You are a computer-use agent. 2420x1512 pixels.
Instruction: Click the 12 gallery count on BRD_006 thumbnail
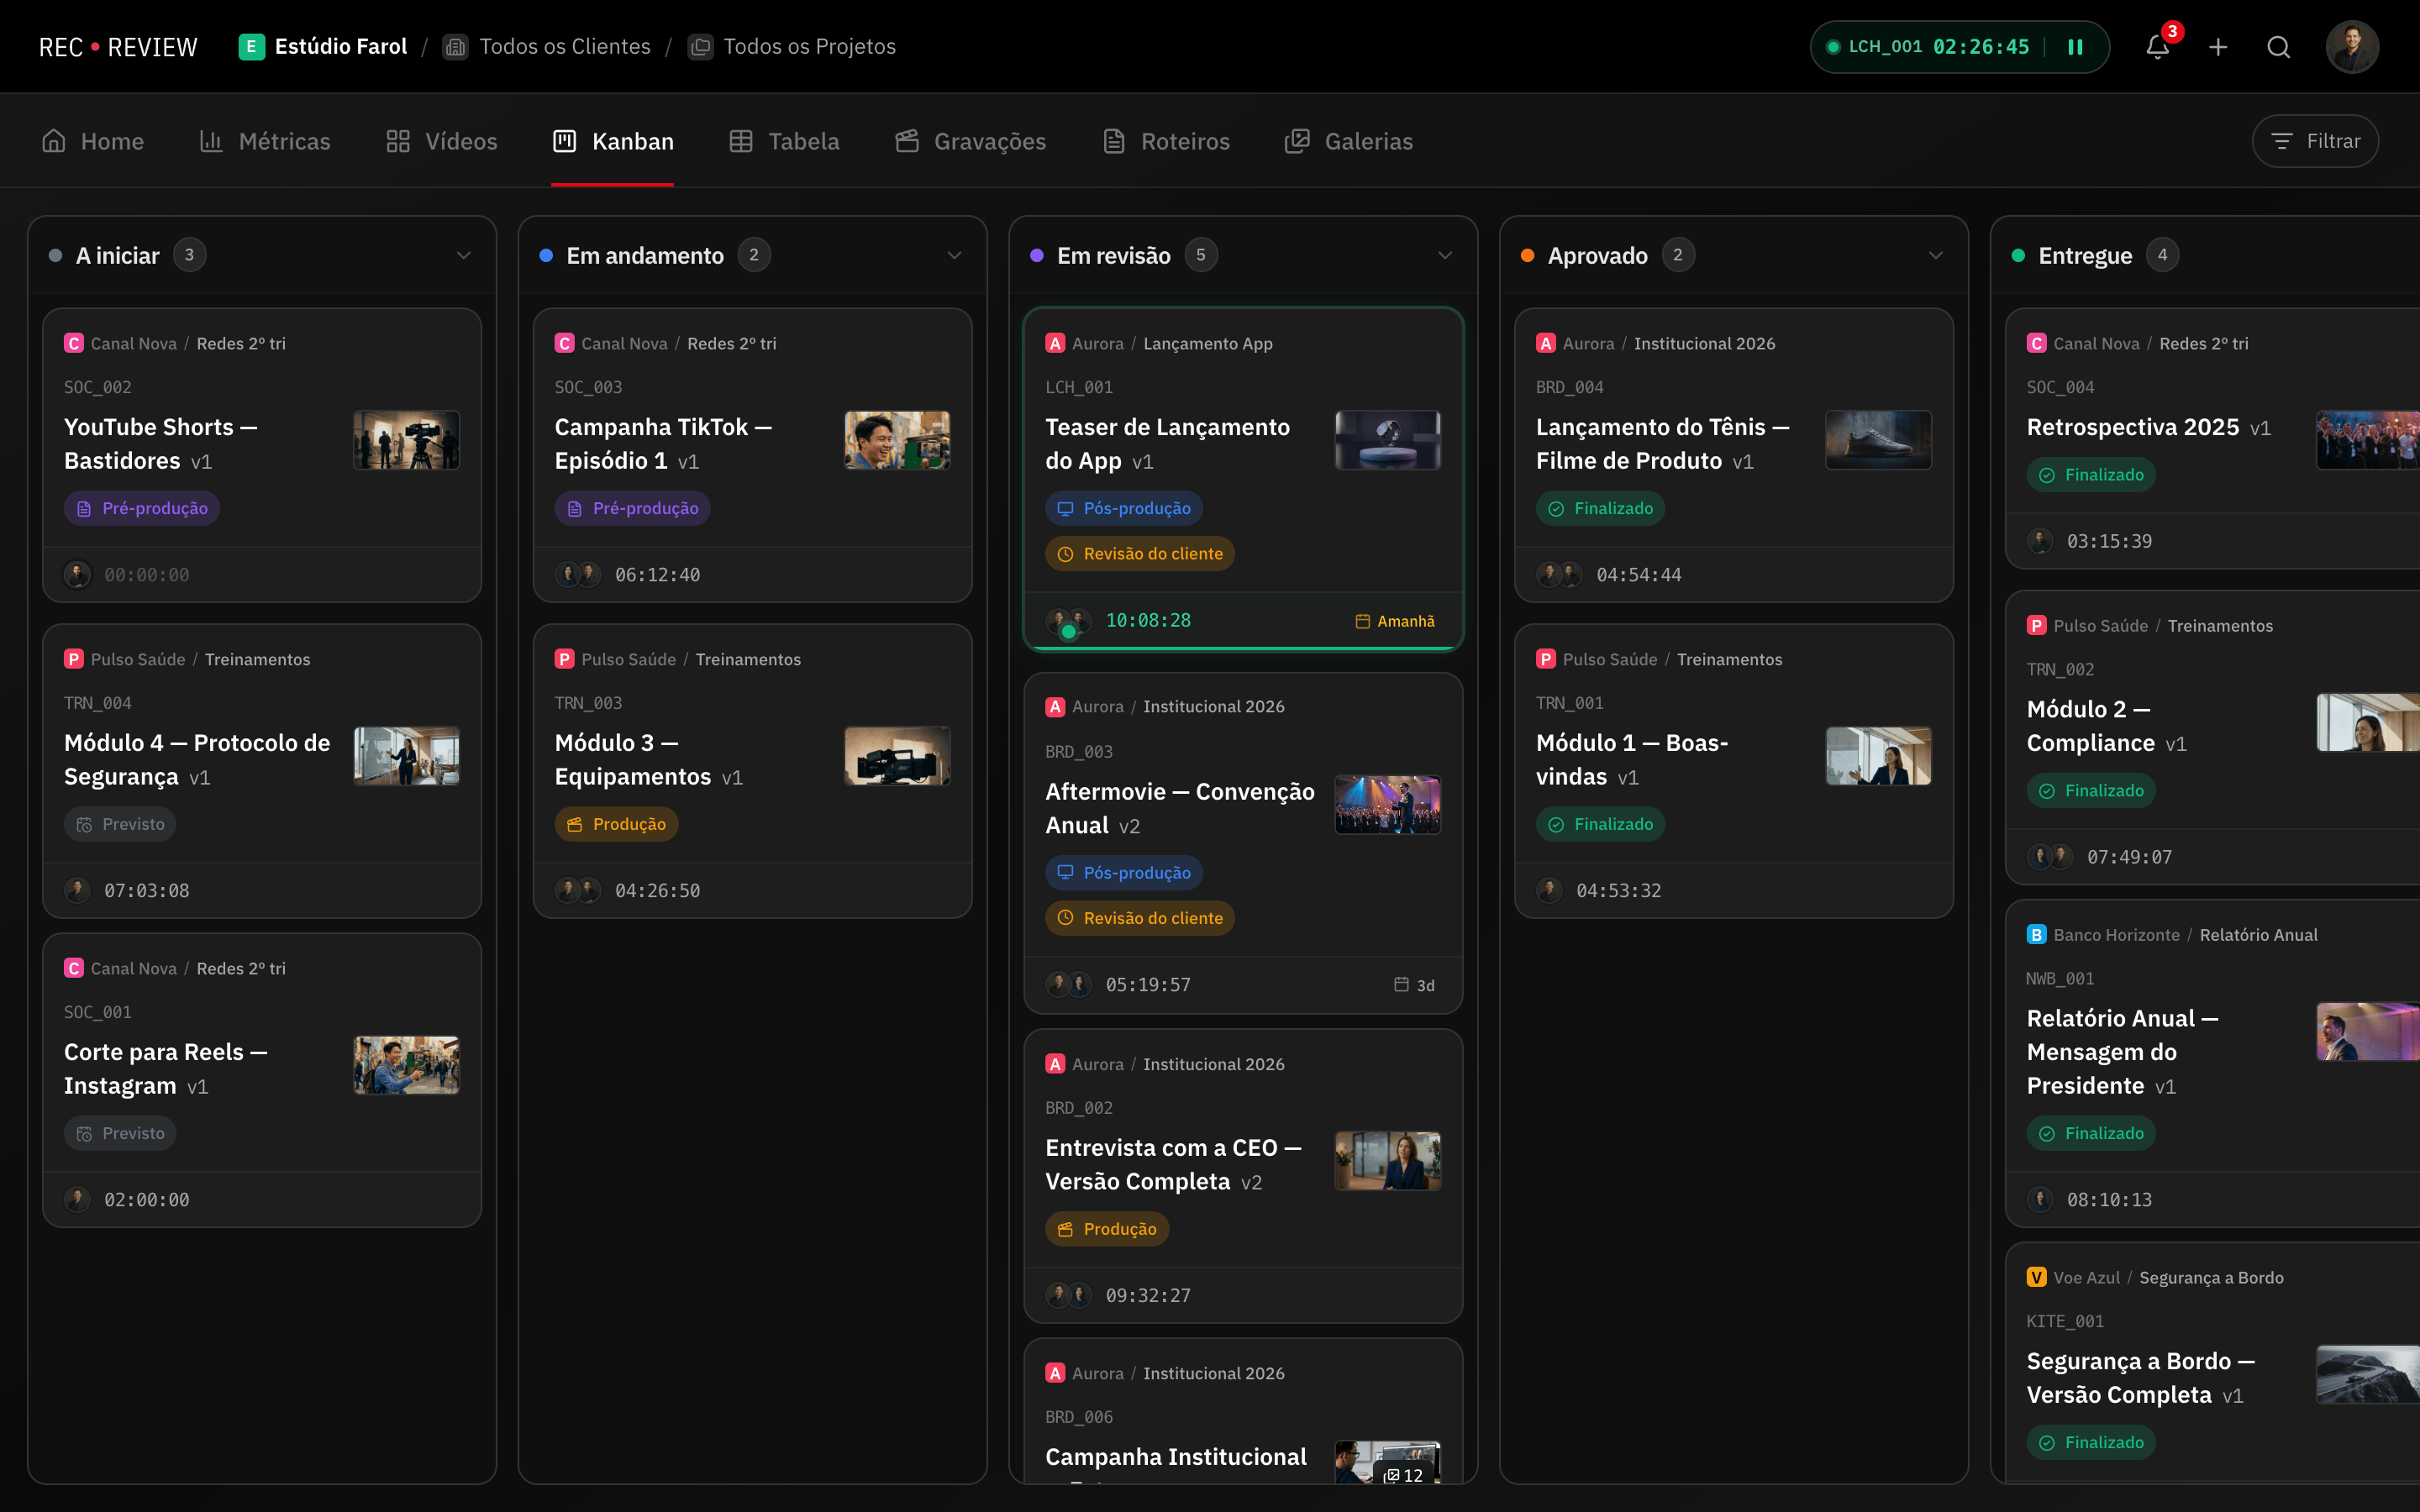point(1404,1475)
